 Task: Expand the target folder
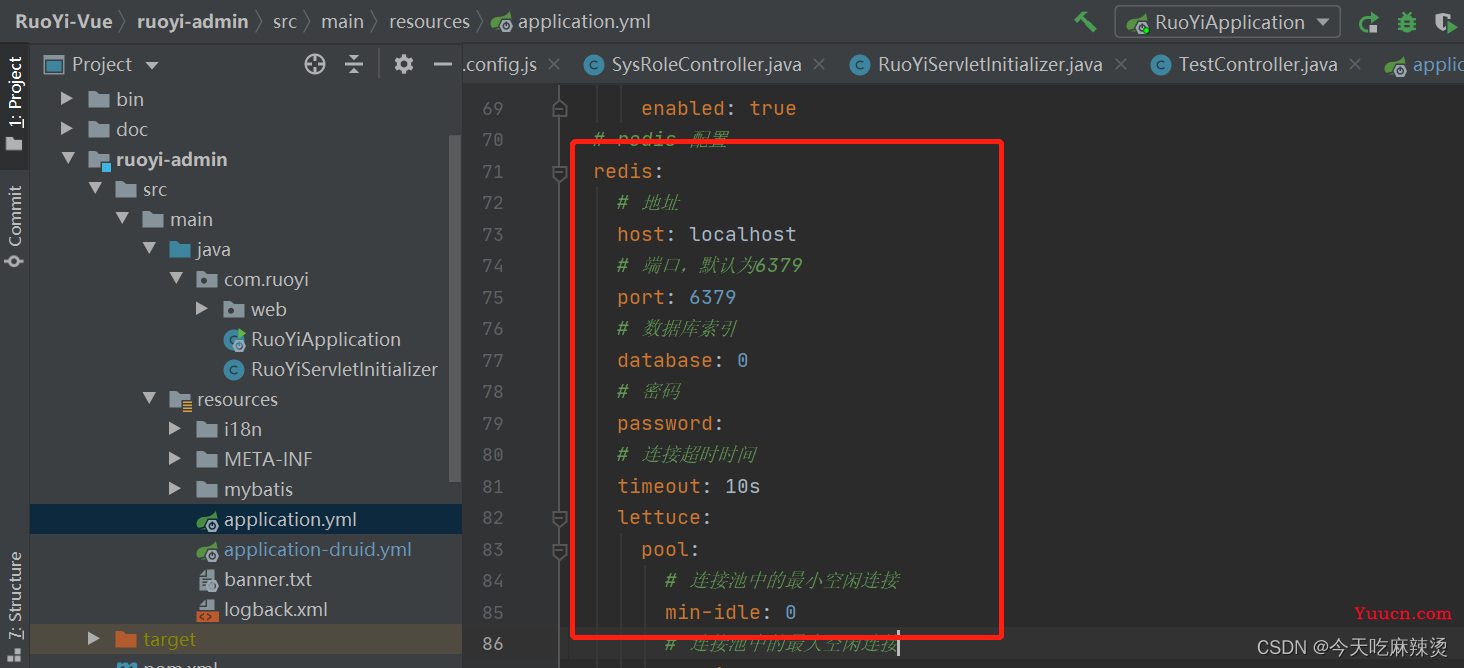94,639
